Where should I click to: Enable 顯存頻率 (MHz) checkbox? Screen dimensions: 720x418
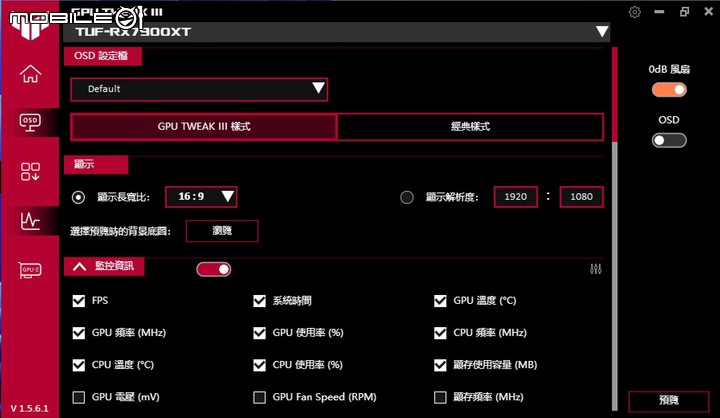440,397
